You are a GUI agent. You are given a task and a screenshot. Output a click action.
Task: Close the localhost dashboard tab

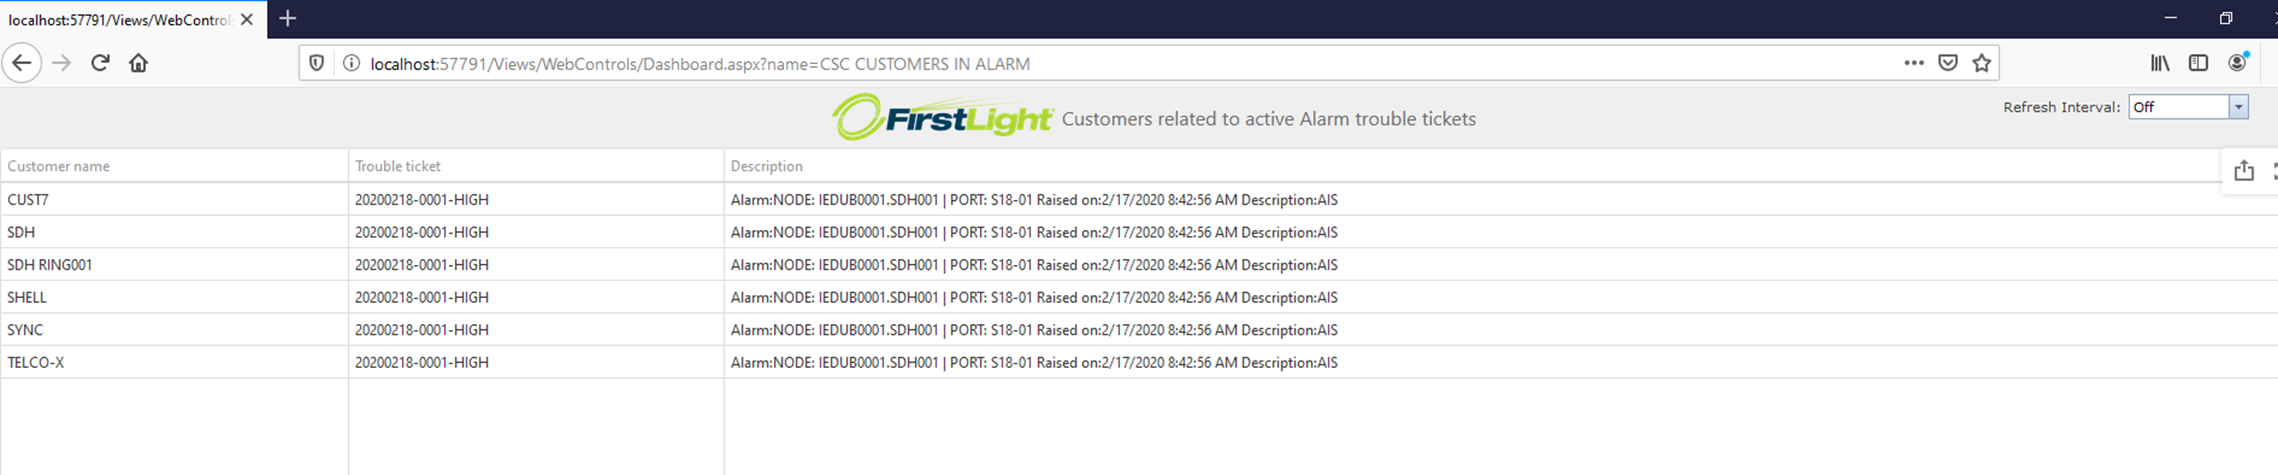247,19
